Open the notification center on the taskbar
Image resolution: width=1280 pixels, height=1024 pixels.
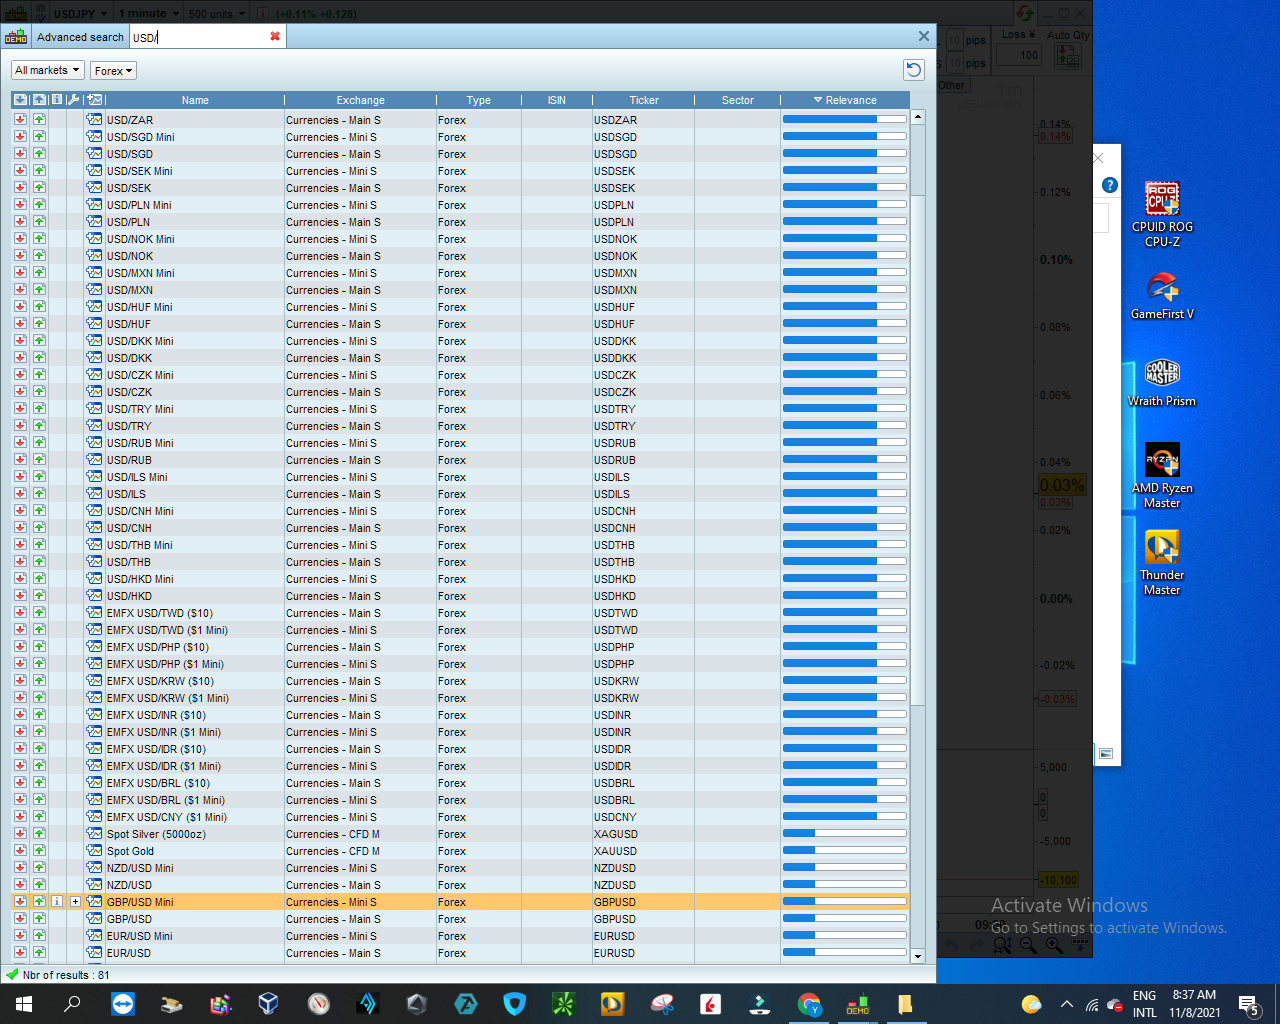1249,1004
